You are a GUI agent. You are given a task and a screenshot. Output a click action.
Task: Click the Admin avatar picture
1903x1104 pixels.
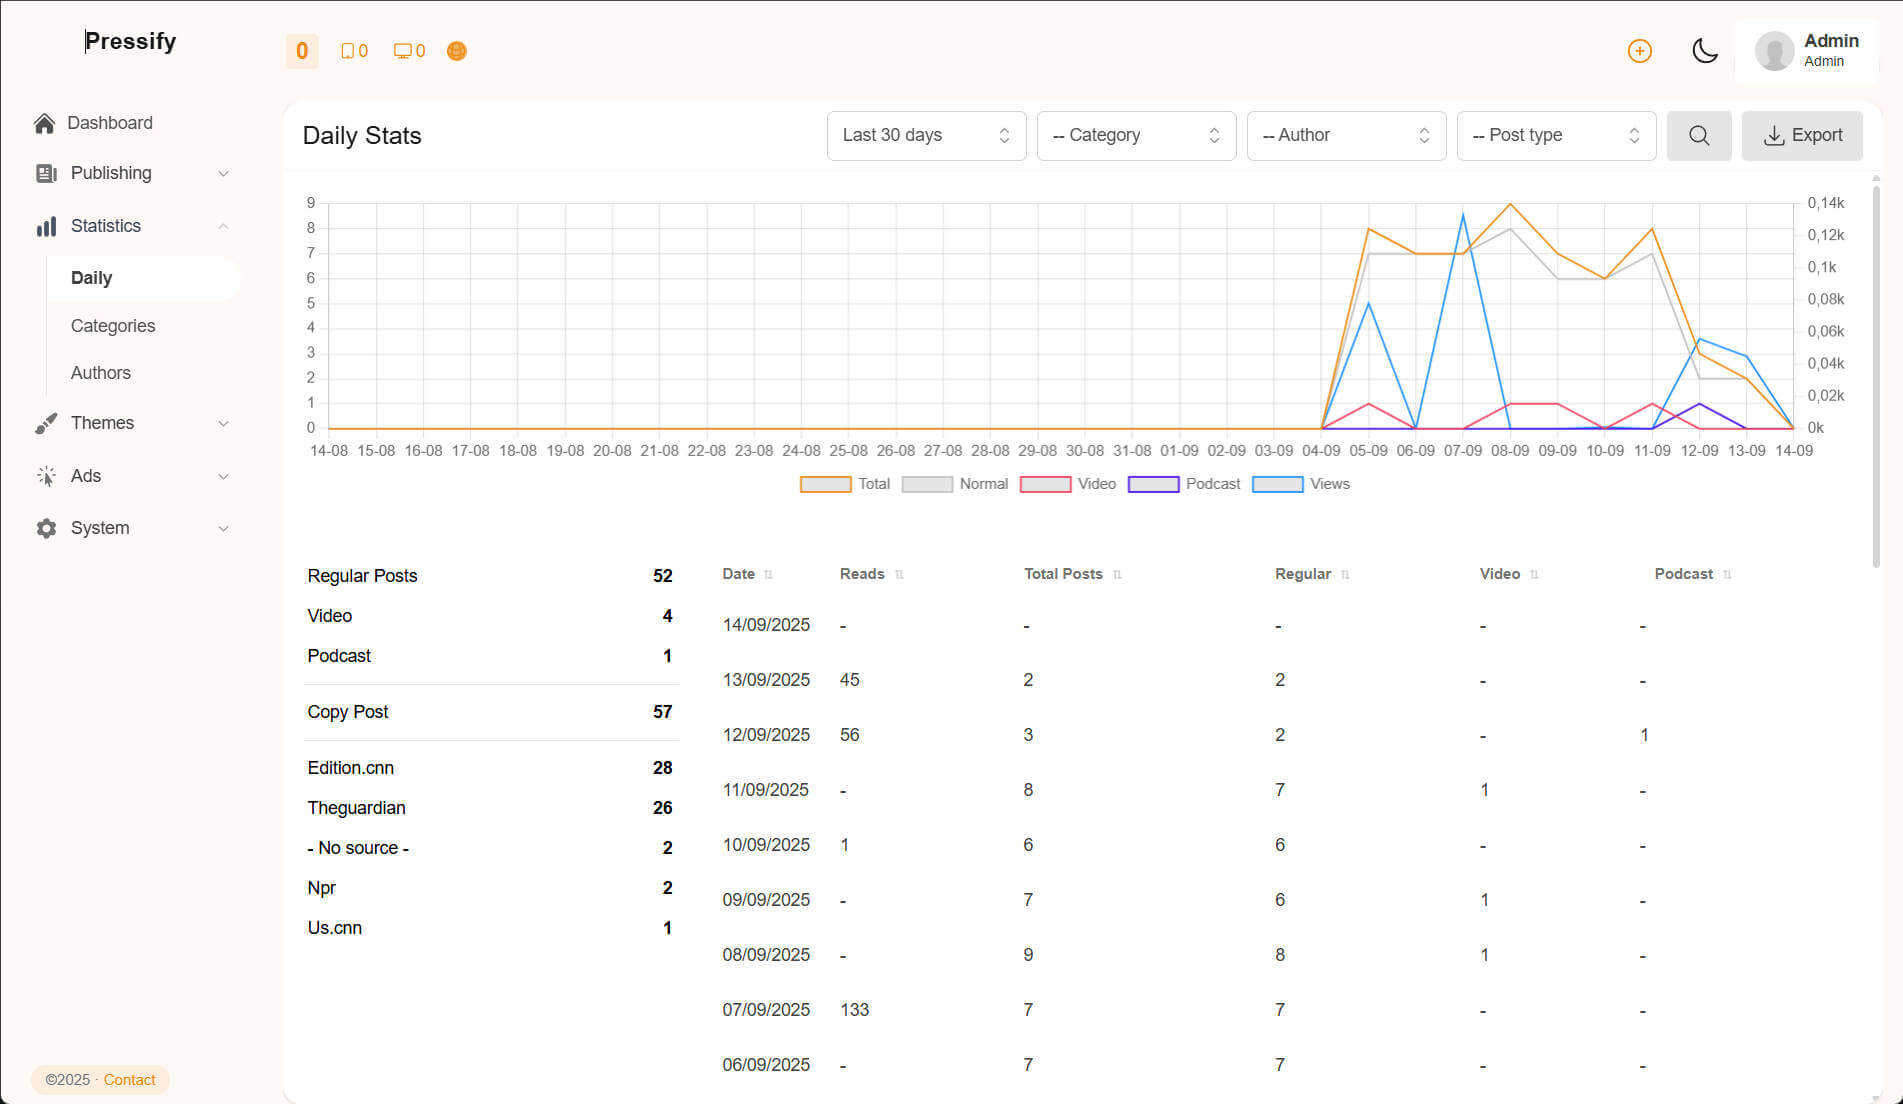[x=1774, y=51]
